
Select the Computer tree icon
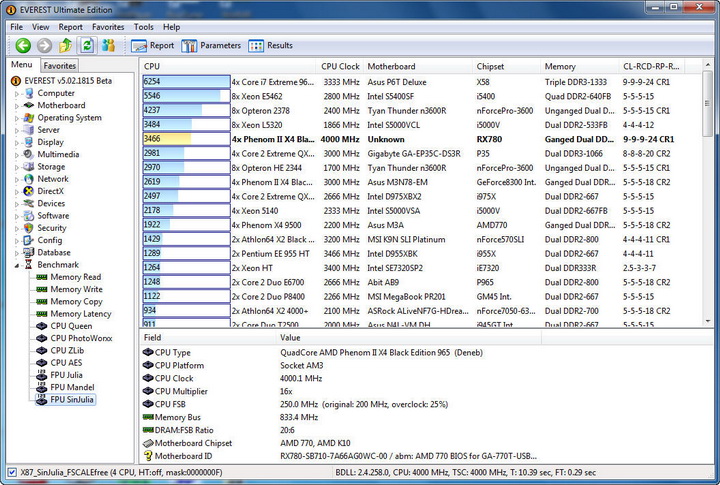(x=29, y=93)
